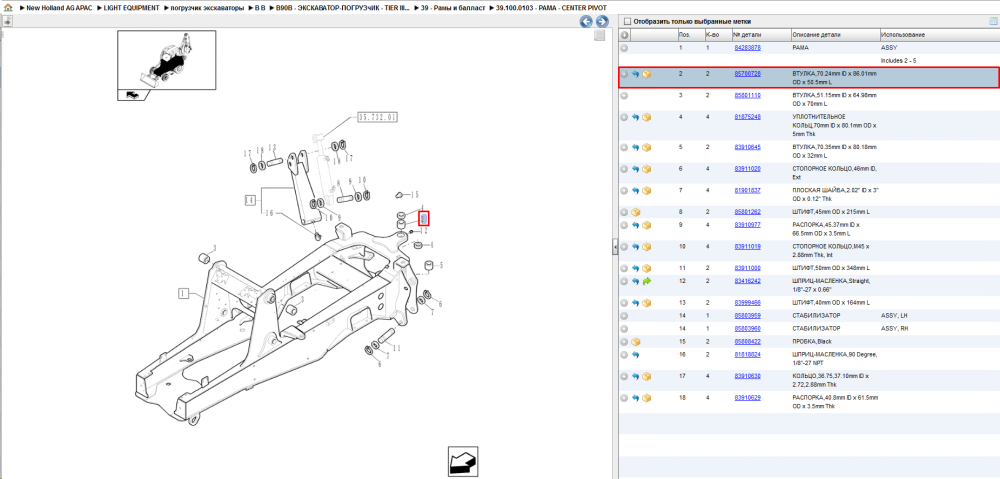This screenshot has height=479, width=1000.
Task: Collapse the parts panel using splitter handle
Action: (615, 246)
